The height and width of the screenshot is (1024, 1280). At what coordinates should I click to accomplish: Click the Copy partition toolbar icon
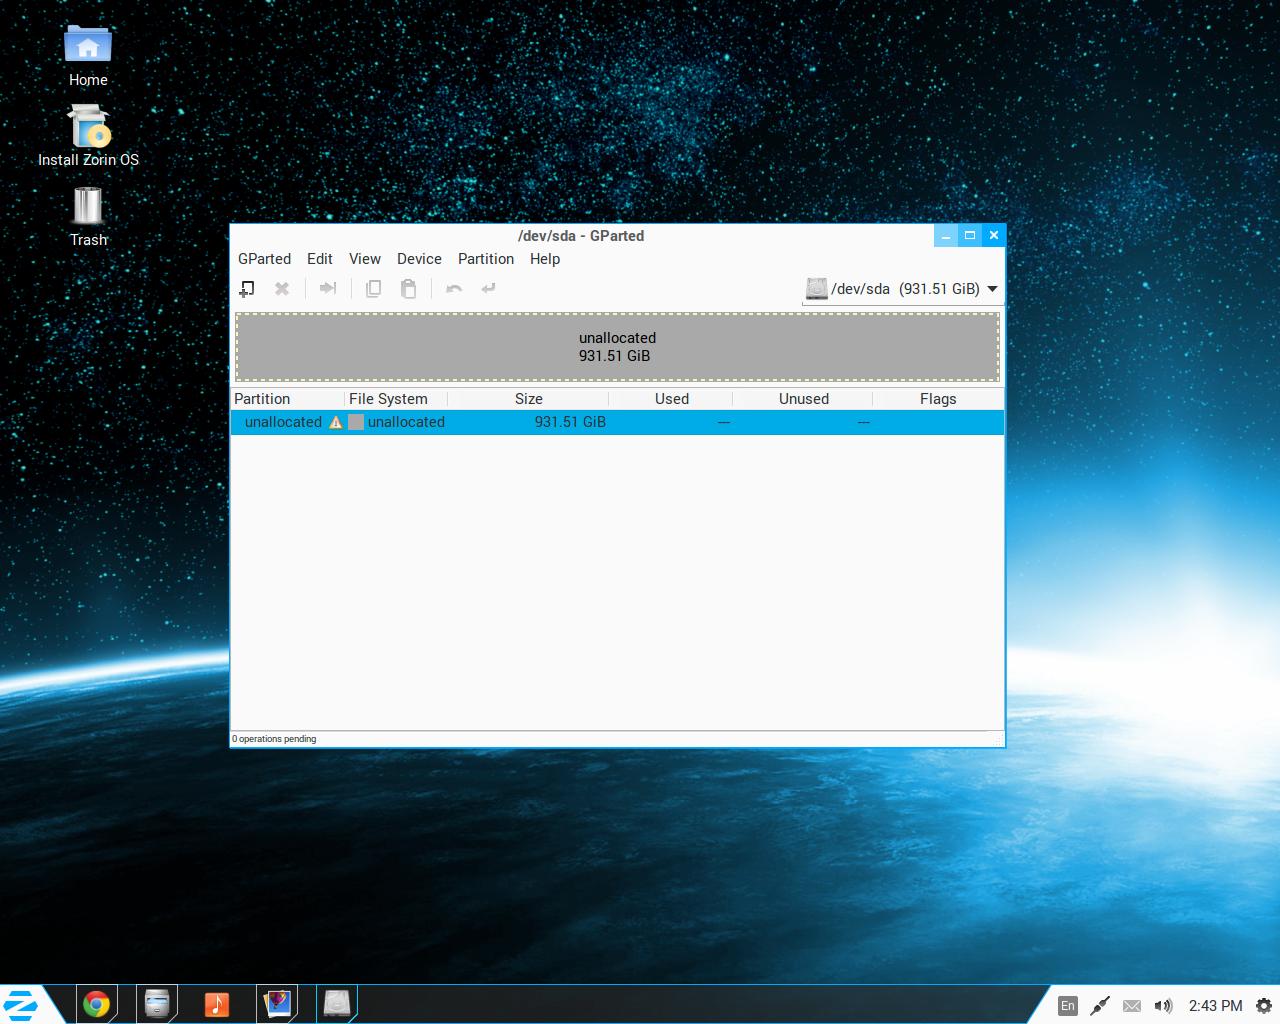pos(373,289)
